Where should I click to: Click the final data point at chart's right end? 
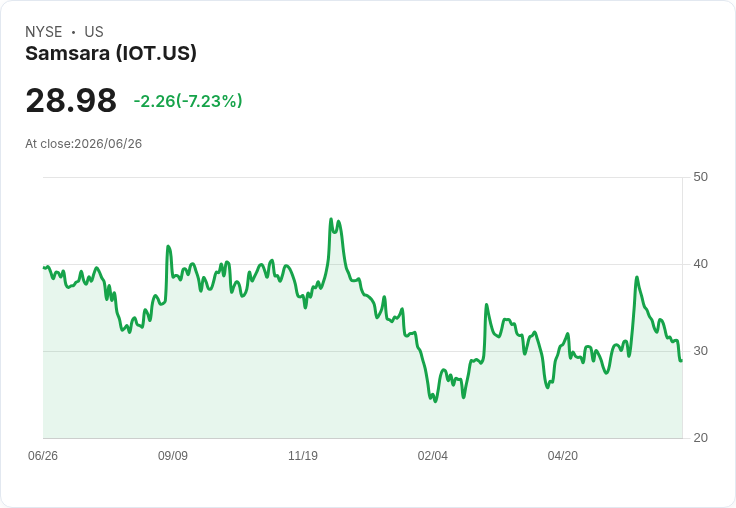681,361
